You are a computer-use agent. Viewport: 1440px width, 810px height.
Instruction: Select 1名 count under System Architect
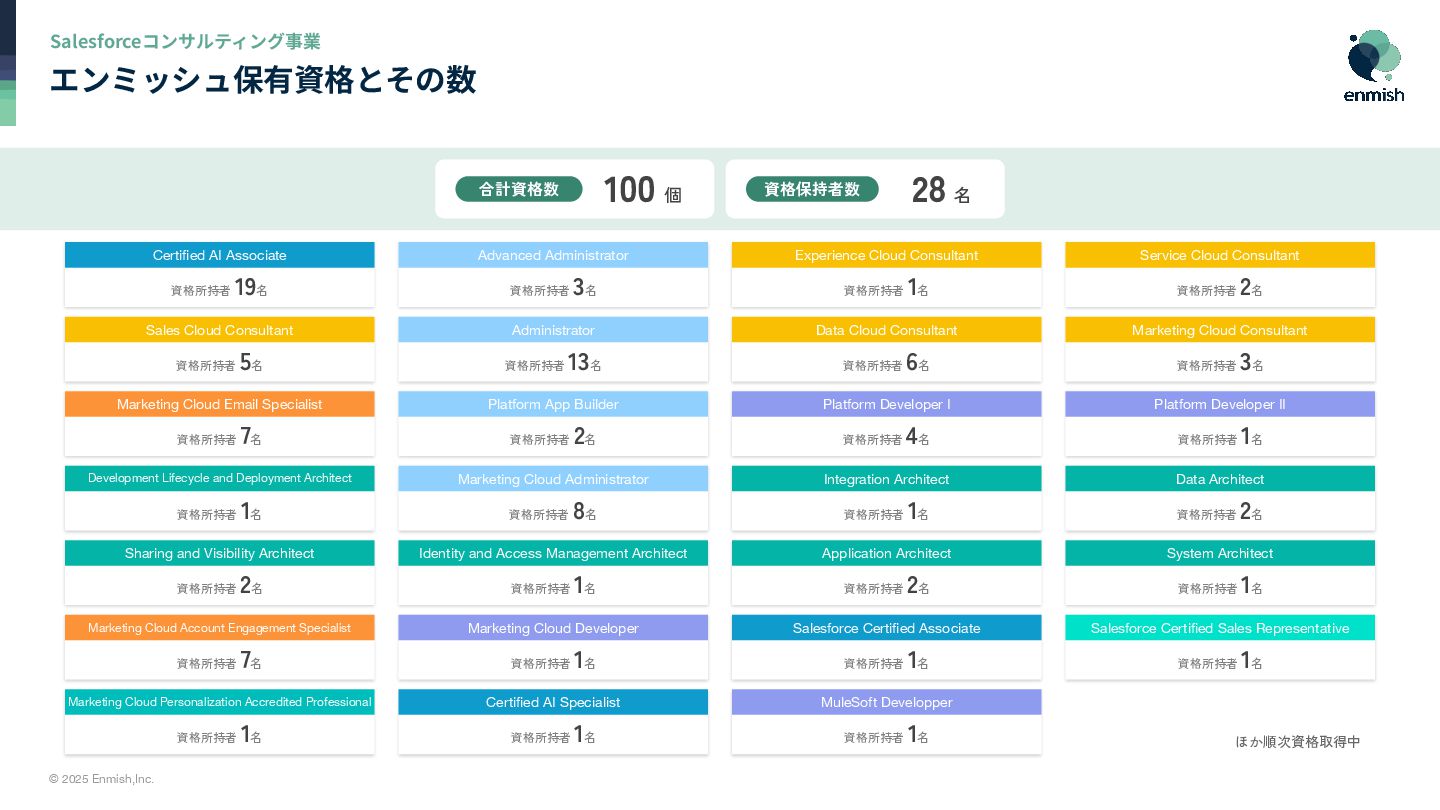click(x=1251, y=586)
